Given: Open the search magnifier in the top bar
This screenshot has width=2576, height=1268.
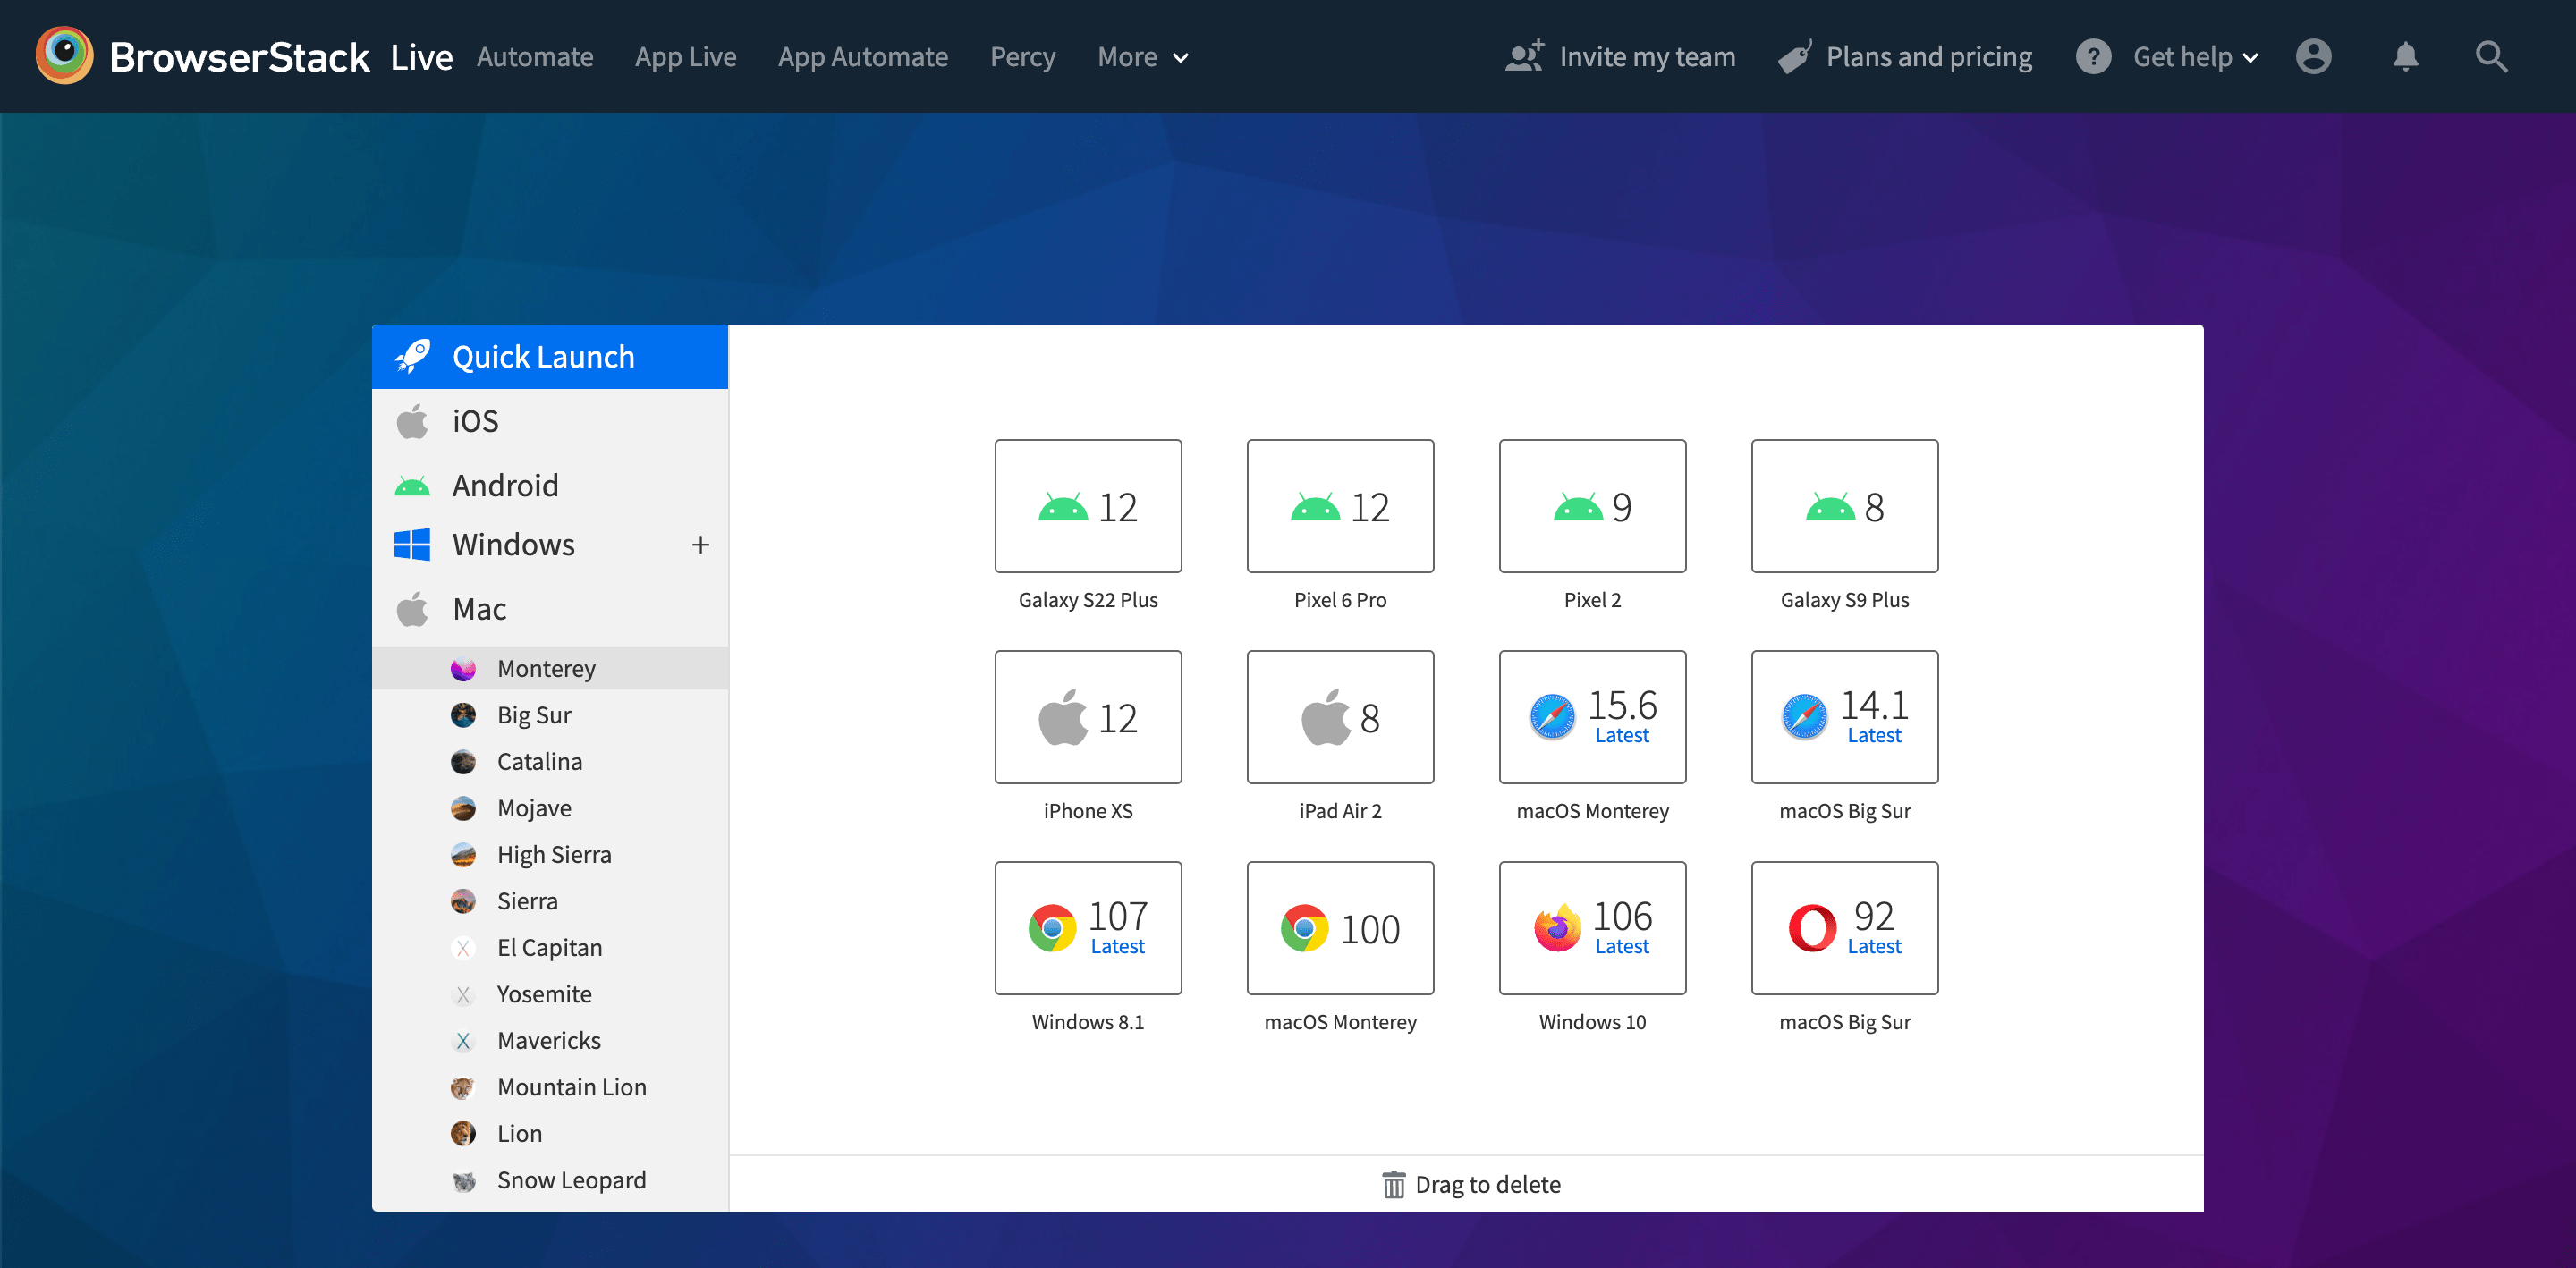Looking at the screenshot, I should 2491,56.
